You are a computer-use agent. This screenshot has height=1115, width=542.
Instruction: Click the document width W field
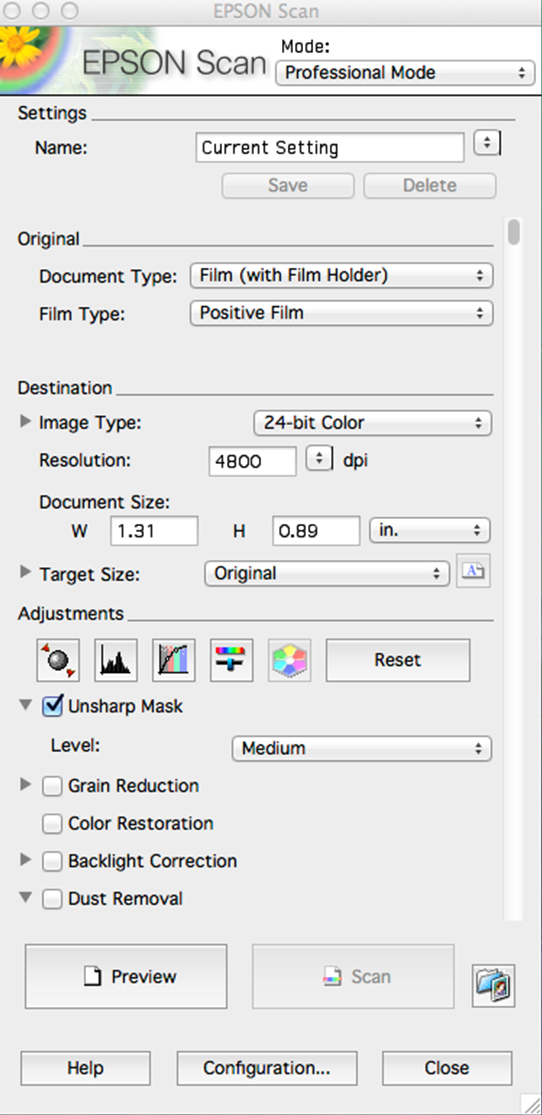click(x=154, y=531)
